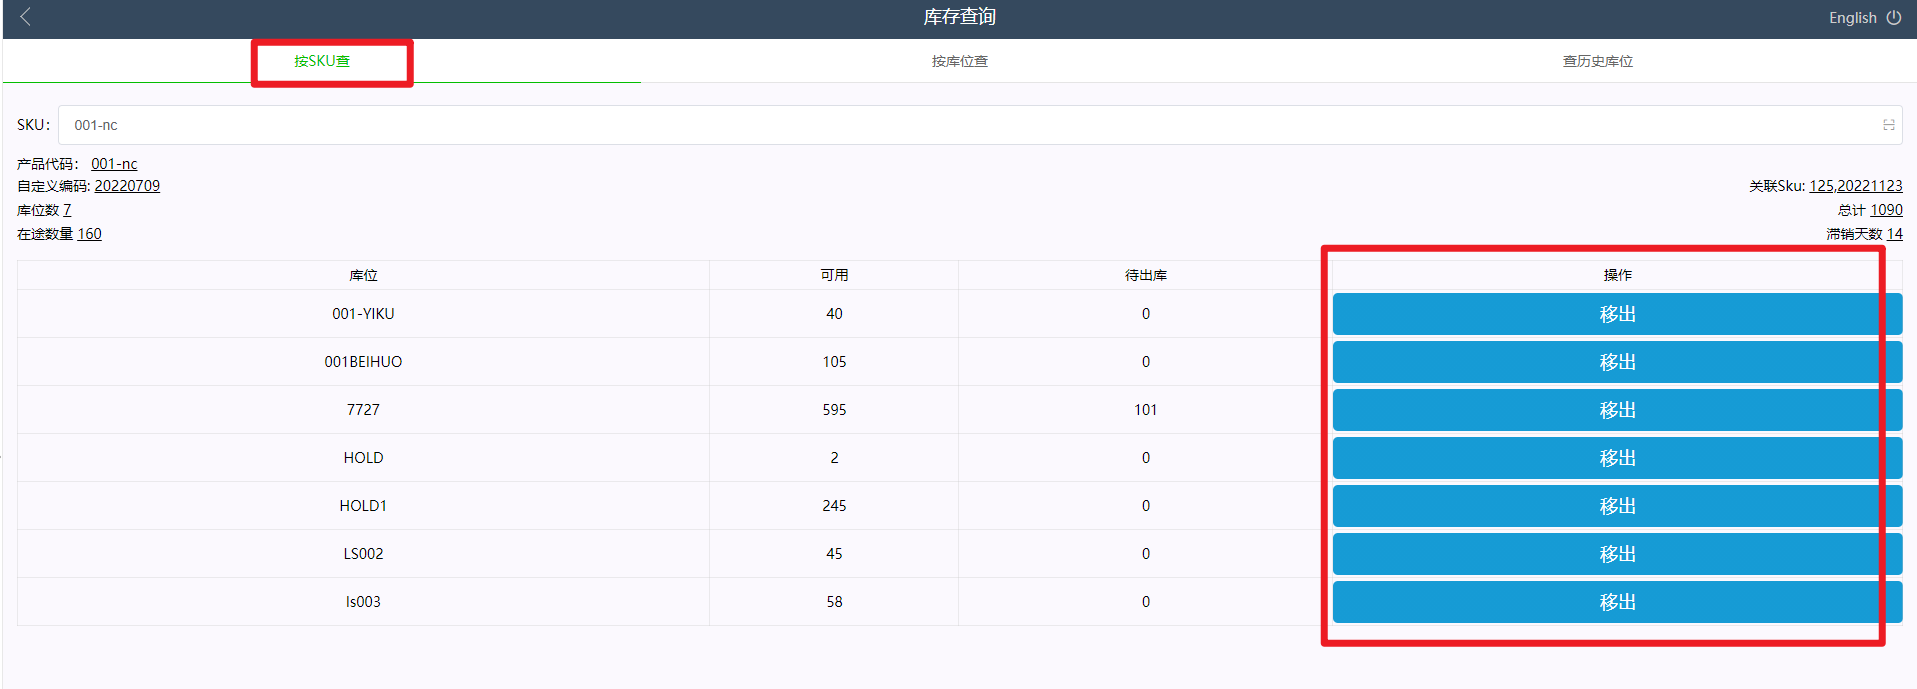1917x689 pixels.
Task: Click 移出 for location HOLD1
Action: tap(1617, 506)
